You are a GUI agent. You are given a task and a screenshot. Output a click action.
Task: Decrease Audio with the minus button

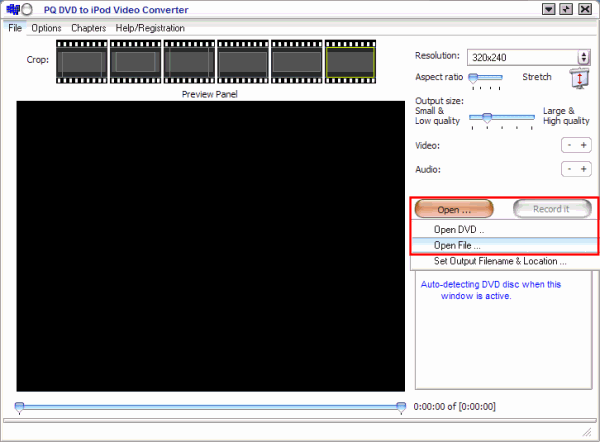point(569,169)
